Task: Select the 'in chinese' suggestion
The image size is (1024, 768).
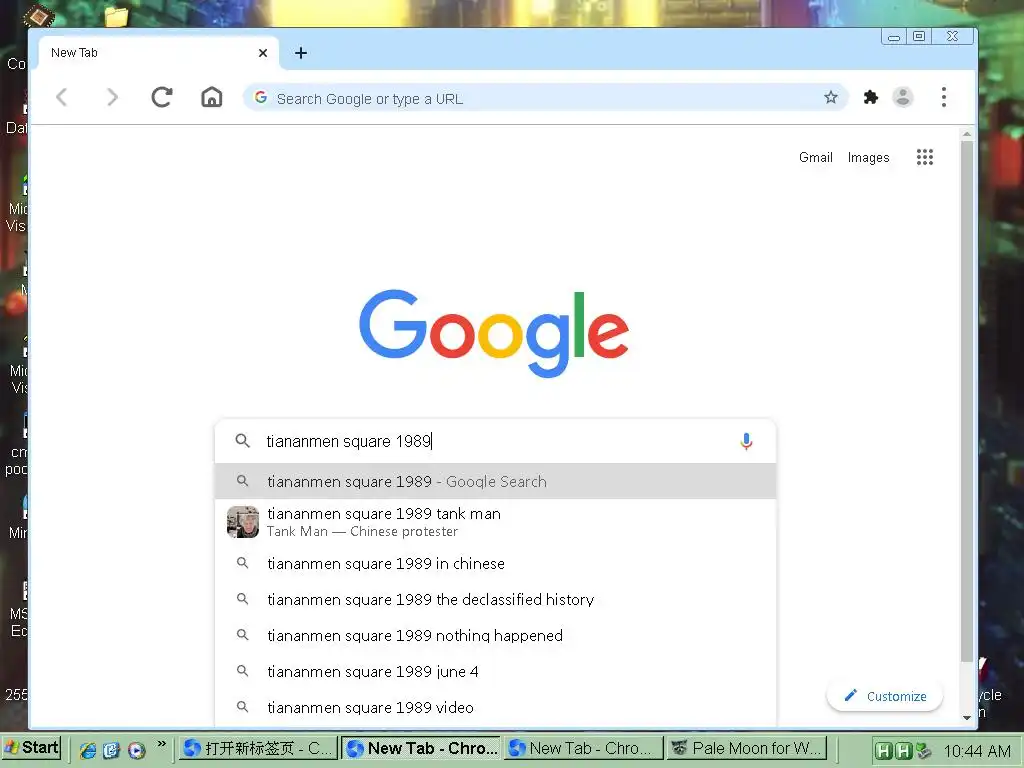Action: (x=496, y=564)
